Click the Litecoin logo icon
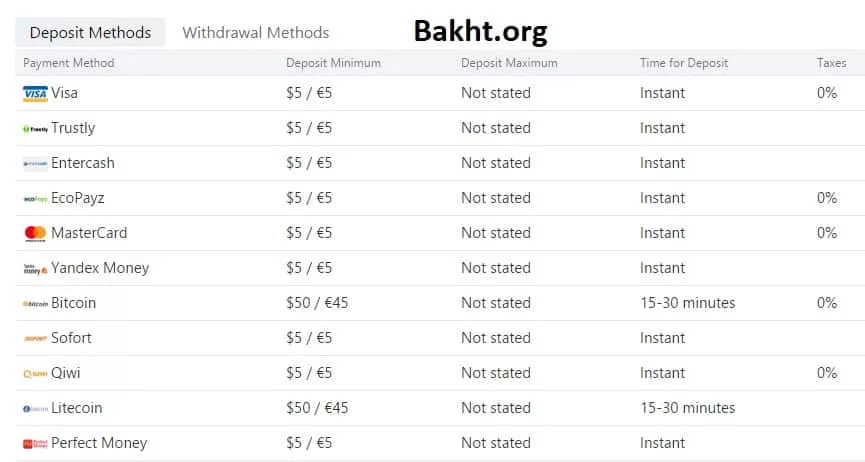 tap(35, 408)
